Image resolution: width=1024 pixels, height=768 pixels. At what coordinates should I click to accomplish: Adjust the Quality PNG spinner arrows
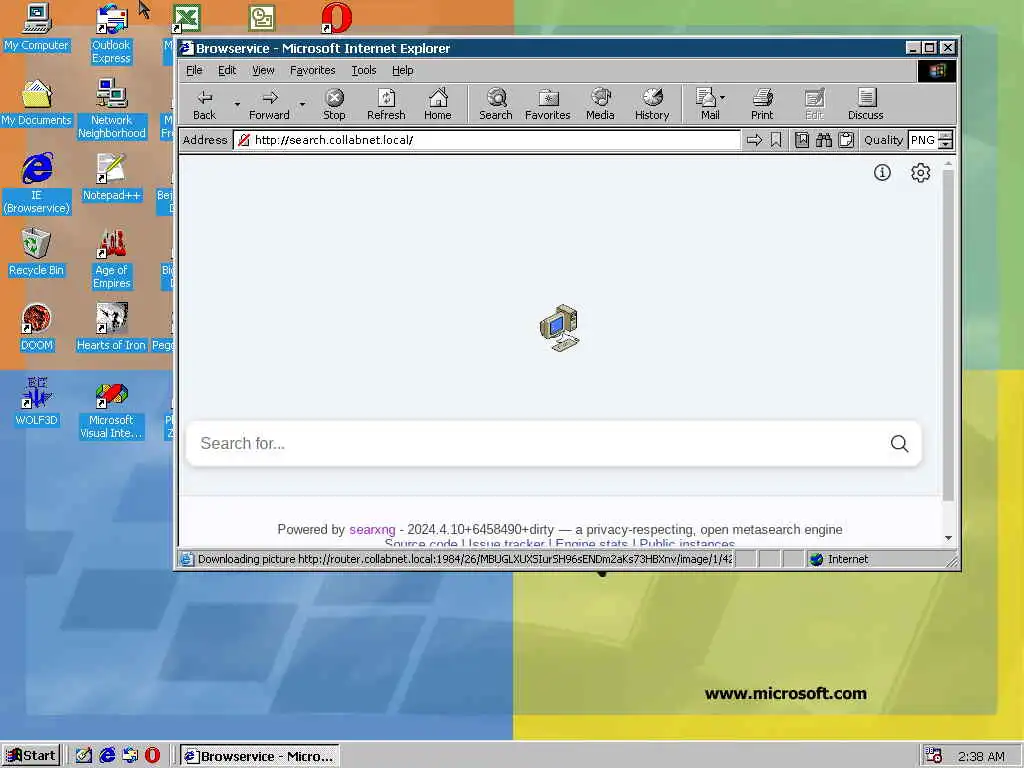coord(945,140)
